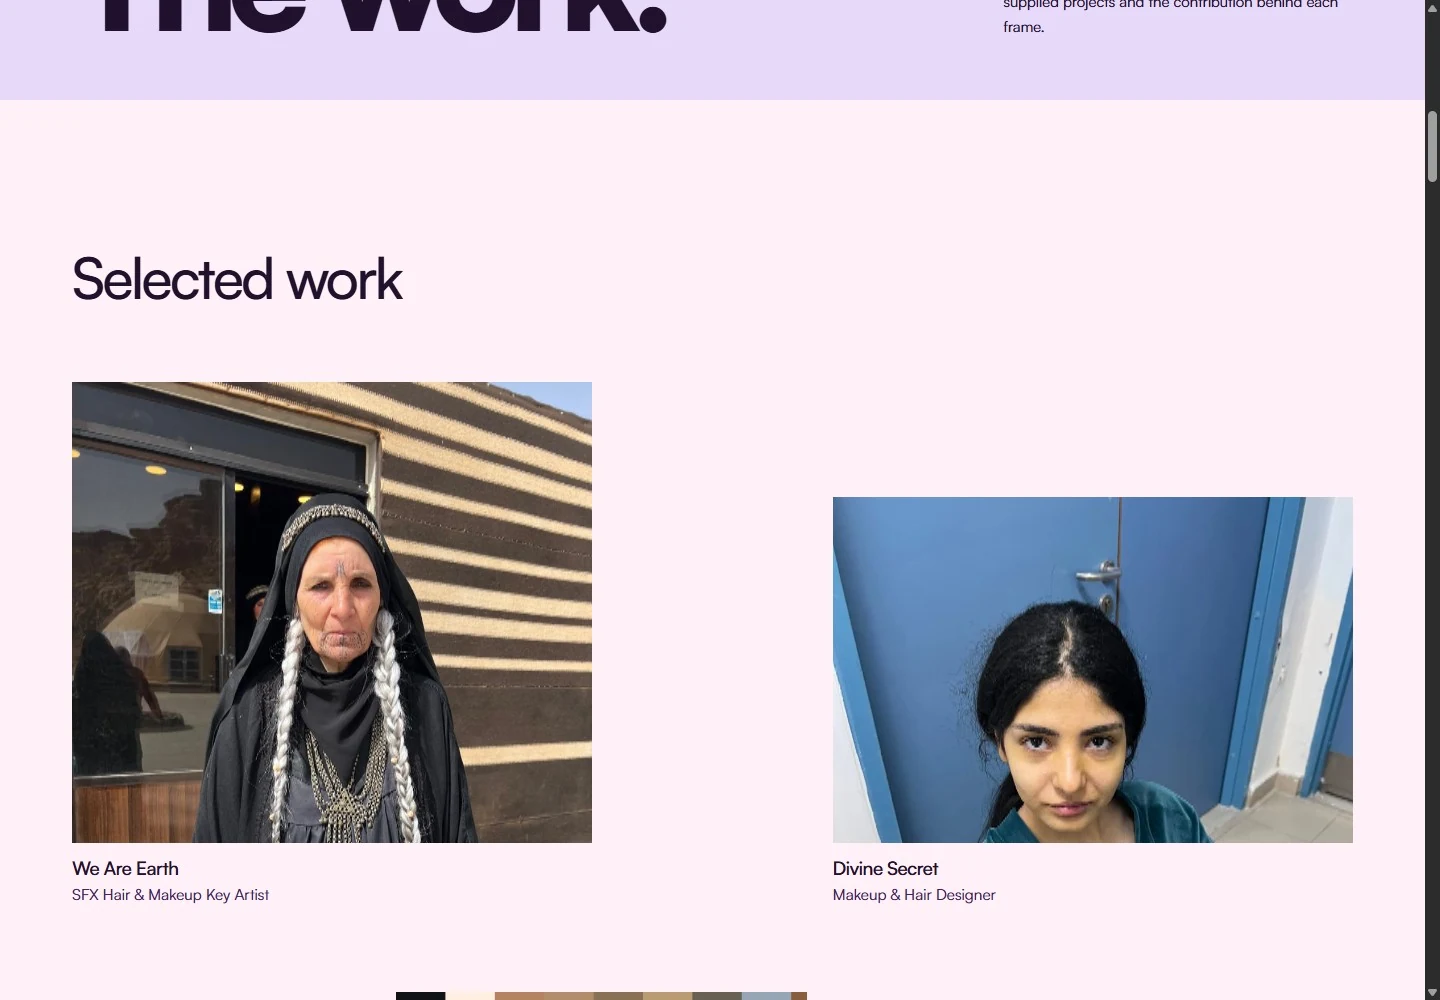Click the scrollbar down arrow

tap(1432, 992)
